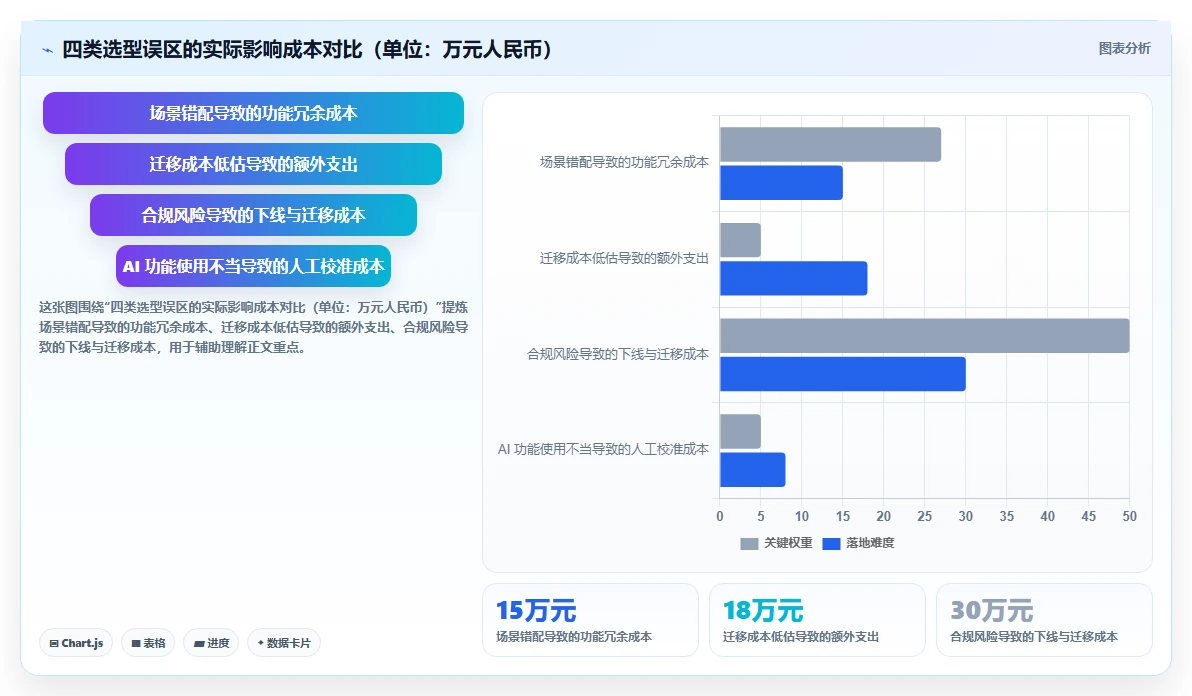
Task: Click the gray bar for 迁移成本低估导致的额外支出
Action: pyautogui.click(x=740, y=240)
